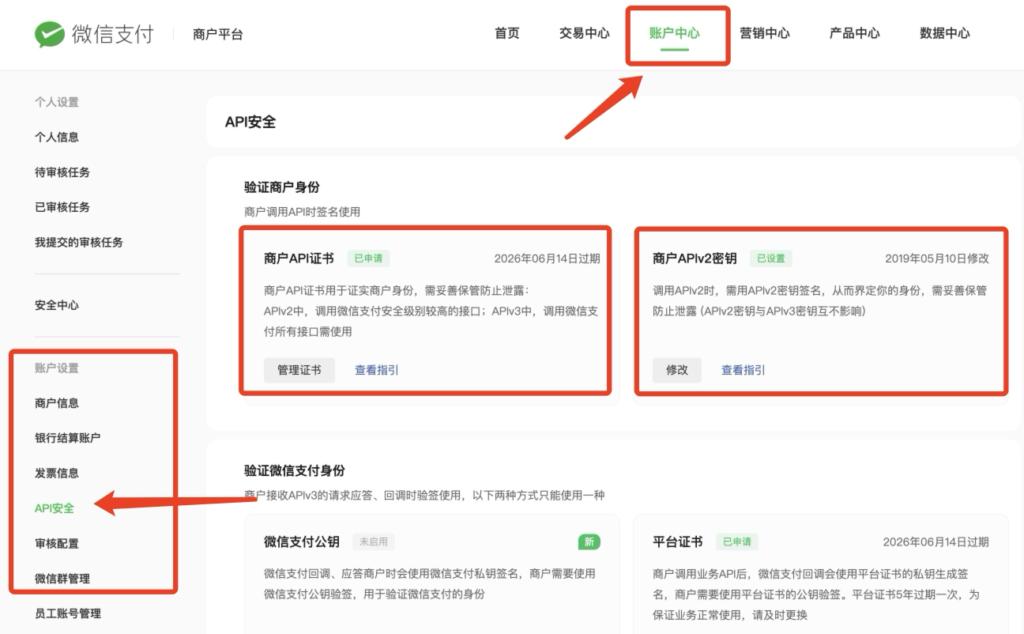This screenshot has height=634, width=1024.
Task: Open 审核配置 sidebar item
Action: [x=57, y=543]
